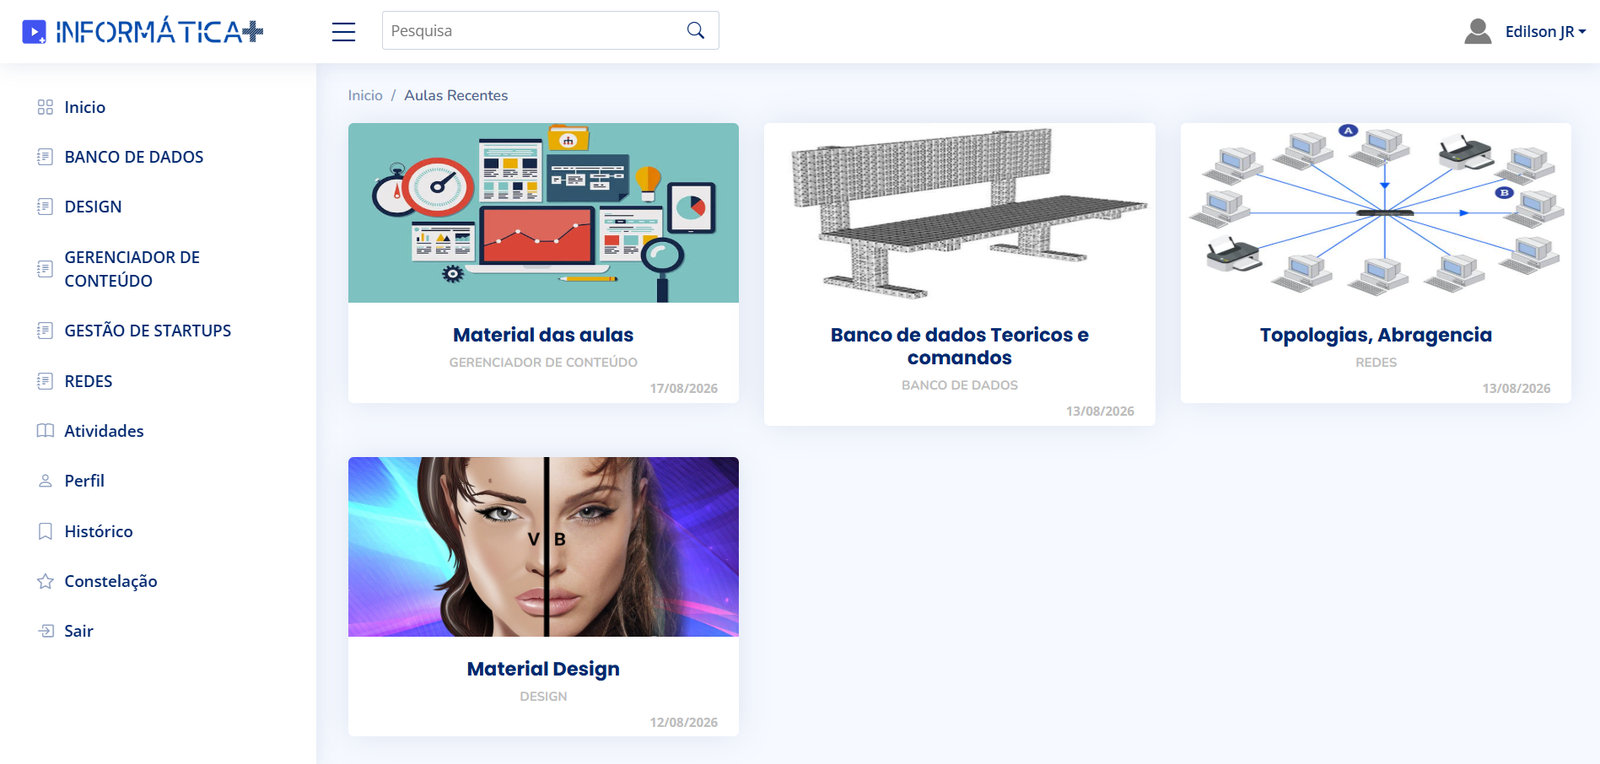Viewport: 1600px width, 764px height.
Task: Open Banco de dados Teoricos e comandos title
Action: coord(959,346)
